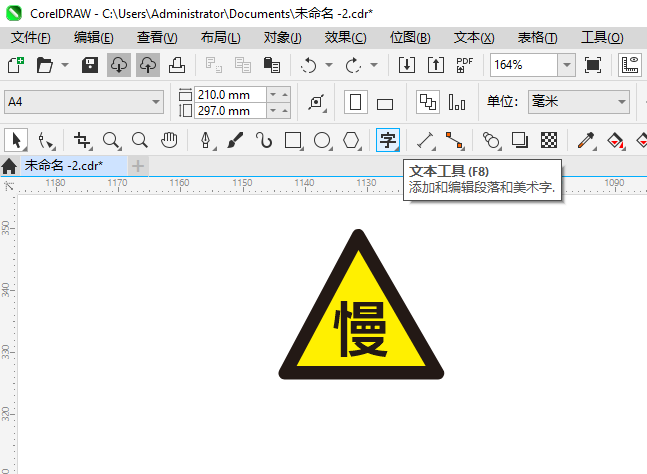647x474 pixels.
Task: Increase the 210.0 mm page width
Action: [285, 94]
